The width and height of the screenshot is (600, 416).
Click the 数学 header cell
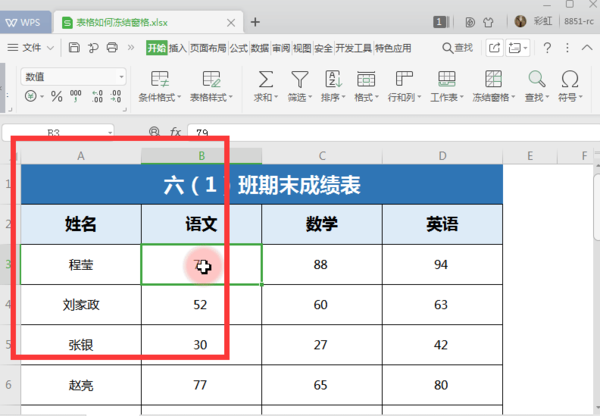[x=322, y=224]
